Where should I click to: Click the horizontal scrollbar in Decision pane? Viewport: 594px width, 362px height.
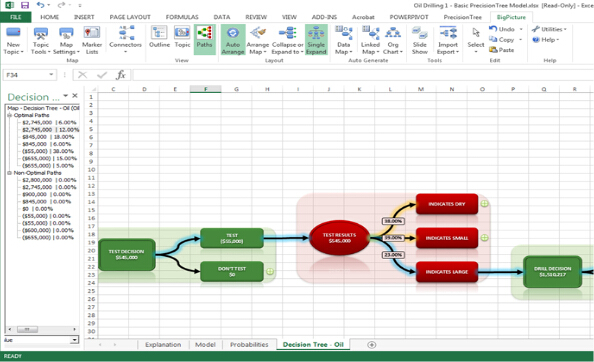coord(42,329)
